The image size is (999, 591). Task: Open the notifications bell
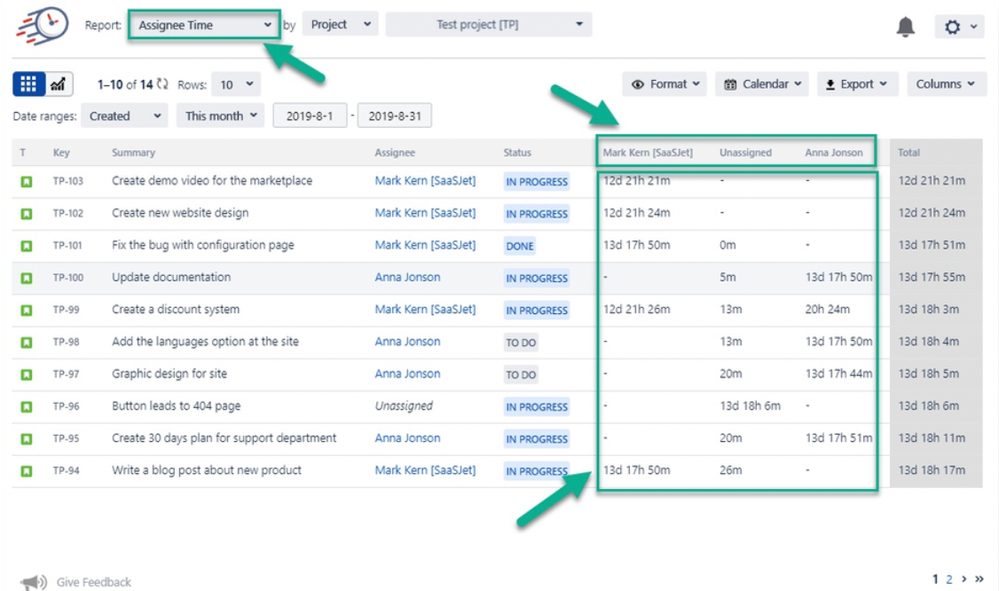(x=905, y=27)
